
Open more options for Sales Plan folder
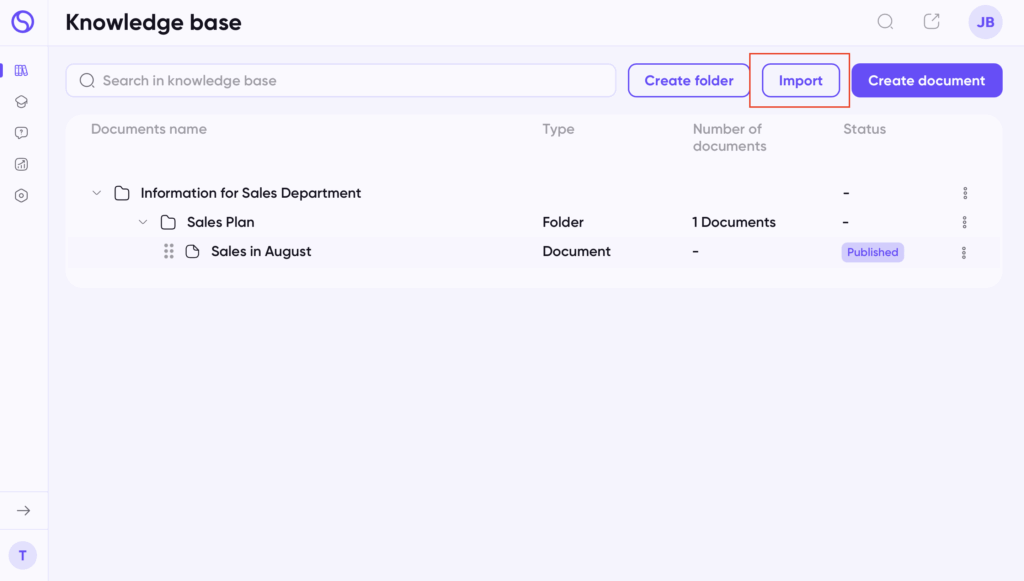tap(965, 223)
